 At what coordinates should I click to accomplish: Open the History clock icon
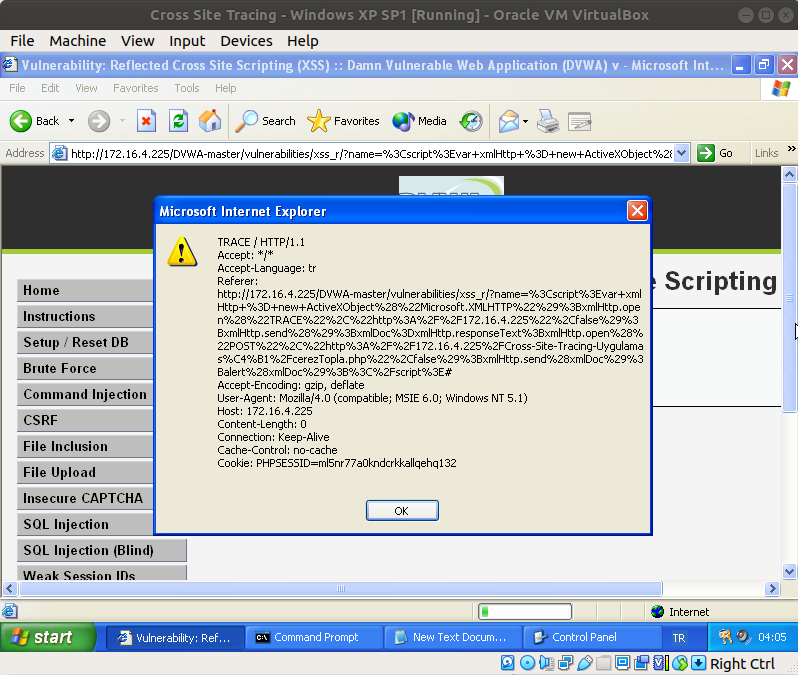pyautogui.click(x=471, y=121)
